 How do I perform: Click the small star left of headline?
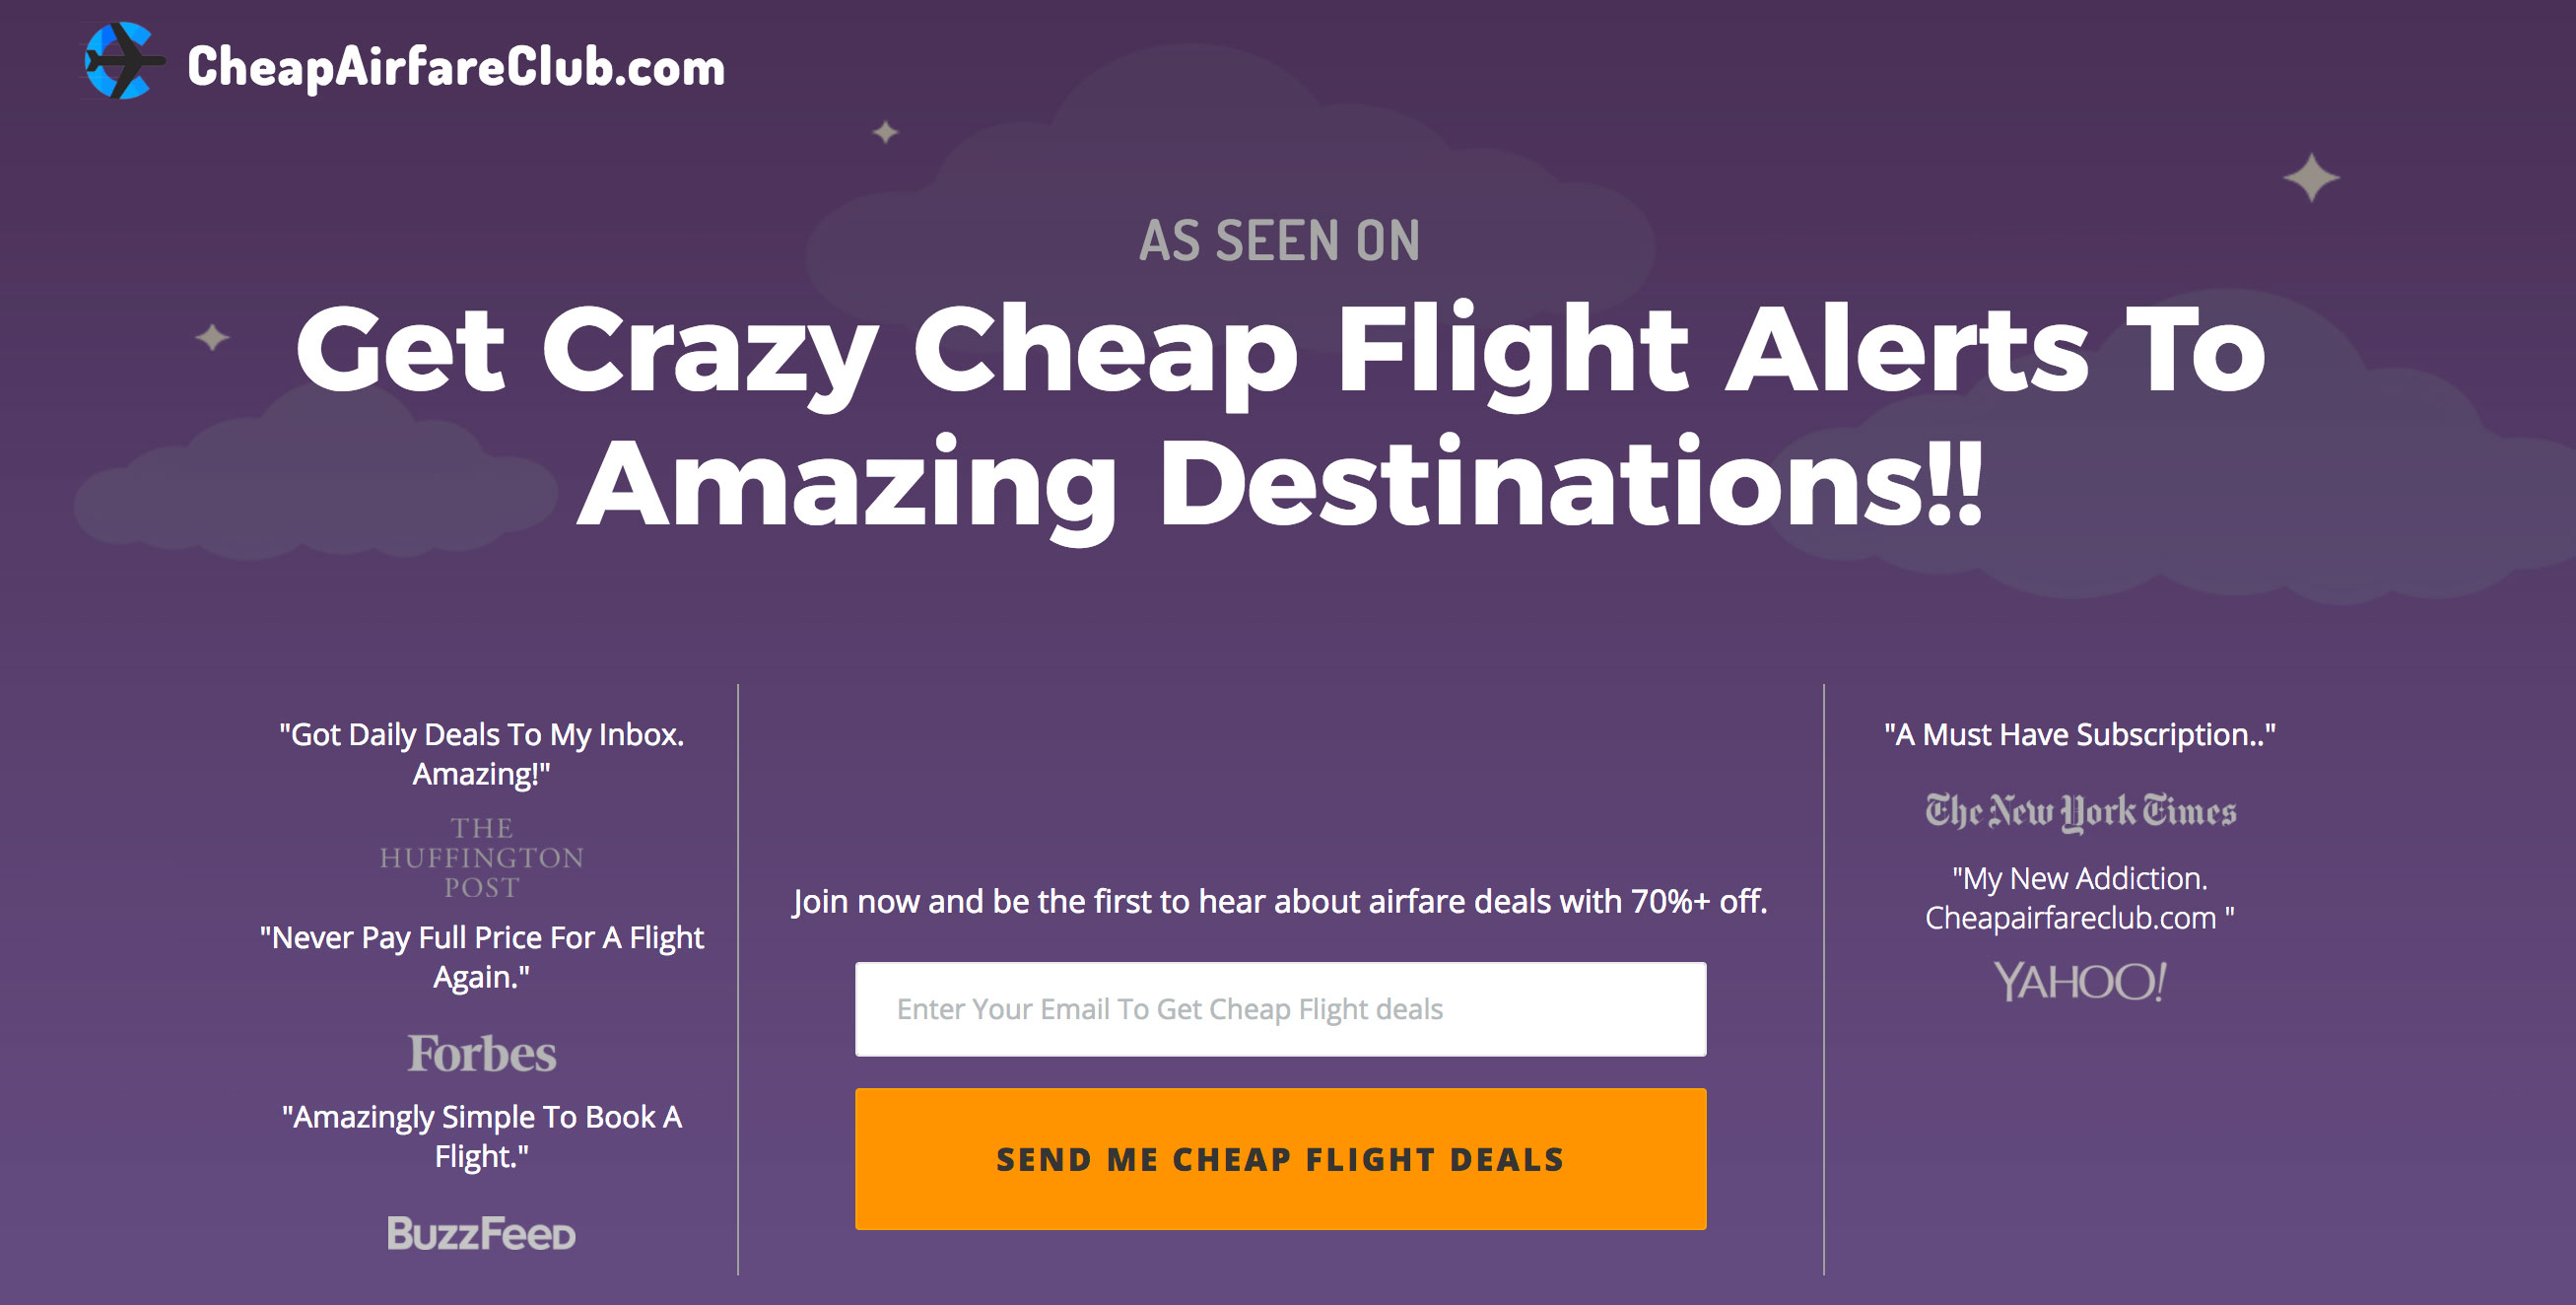click(212, 338)
